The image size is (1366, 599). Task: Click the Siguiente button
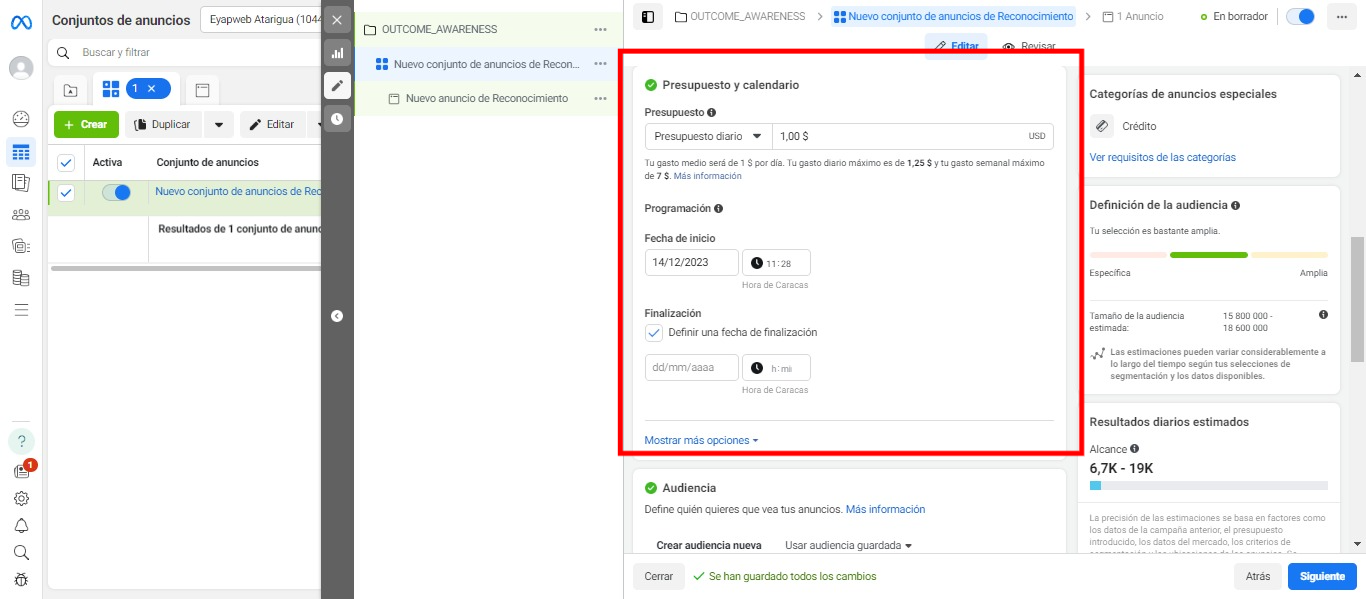tap(1322, 576)
